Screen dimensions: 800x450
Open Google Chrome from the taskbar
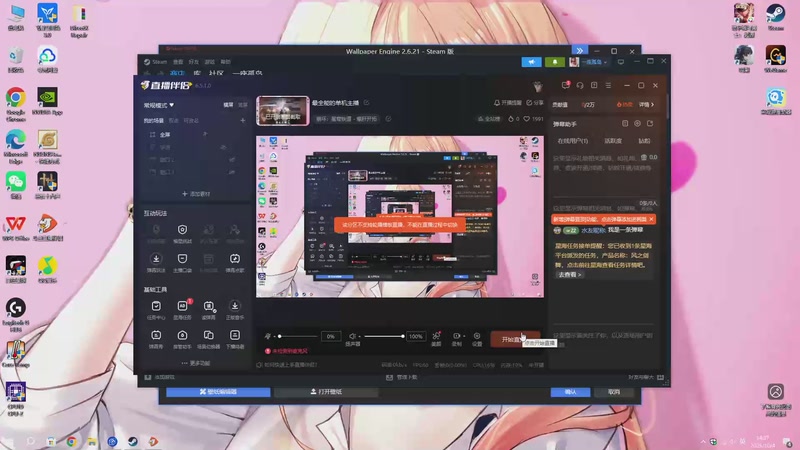pyautogui.click(x=71, y=441)
